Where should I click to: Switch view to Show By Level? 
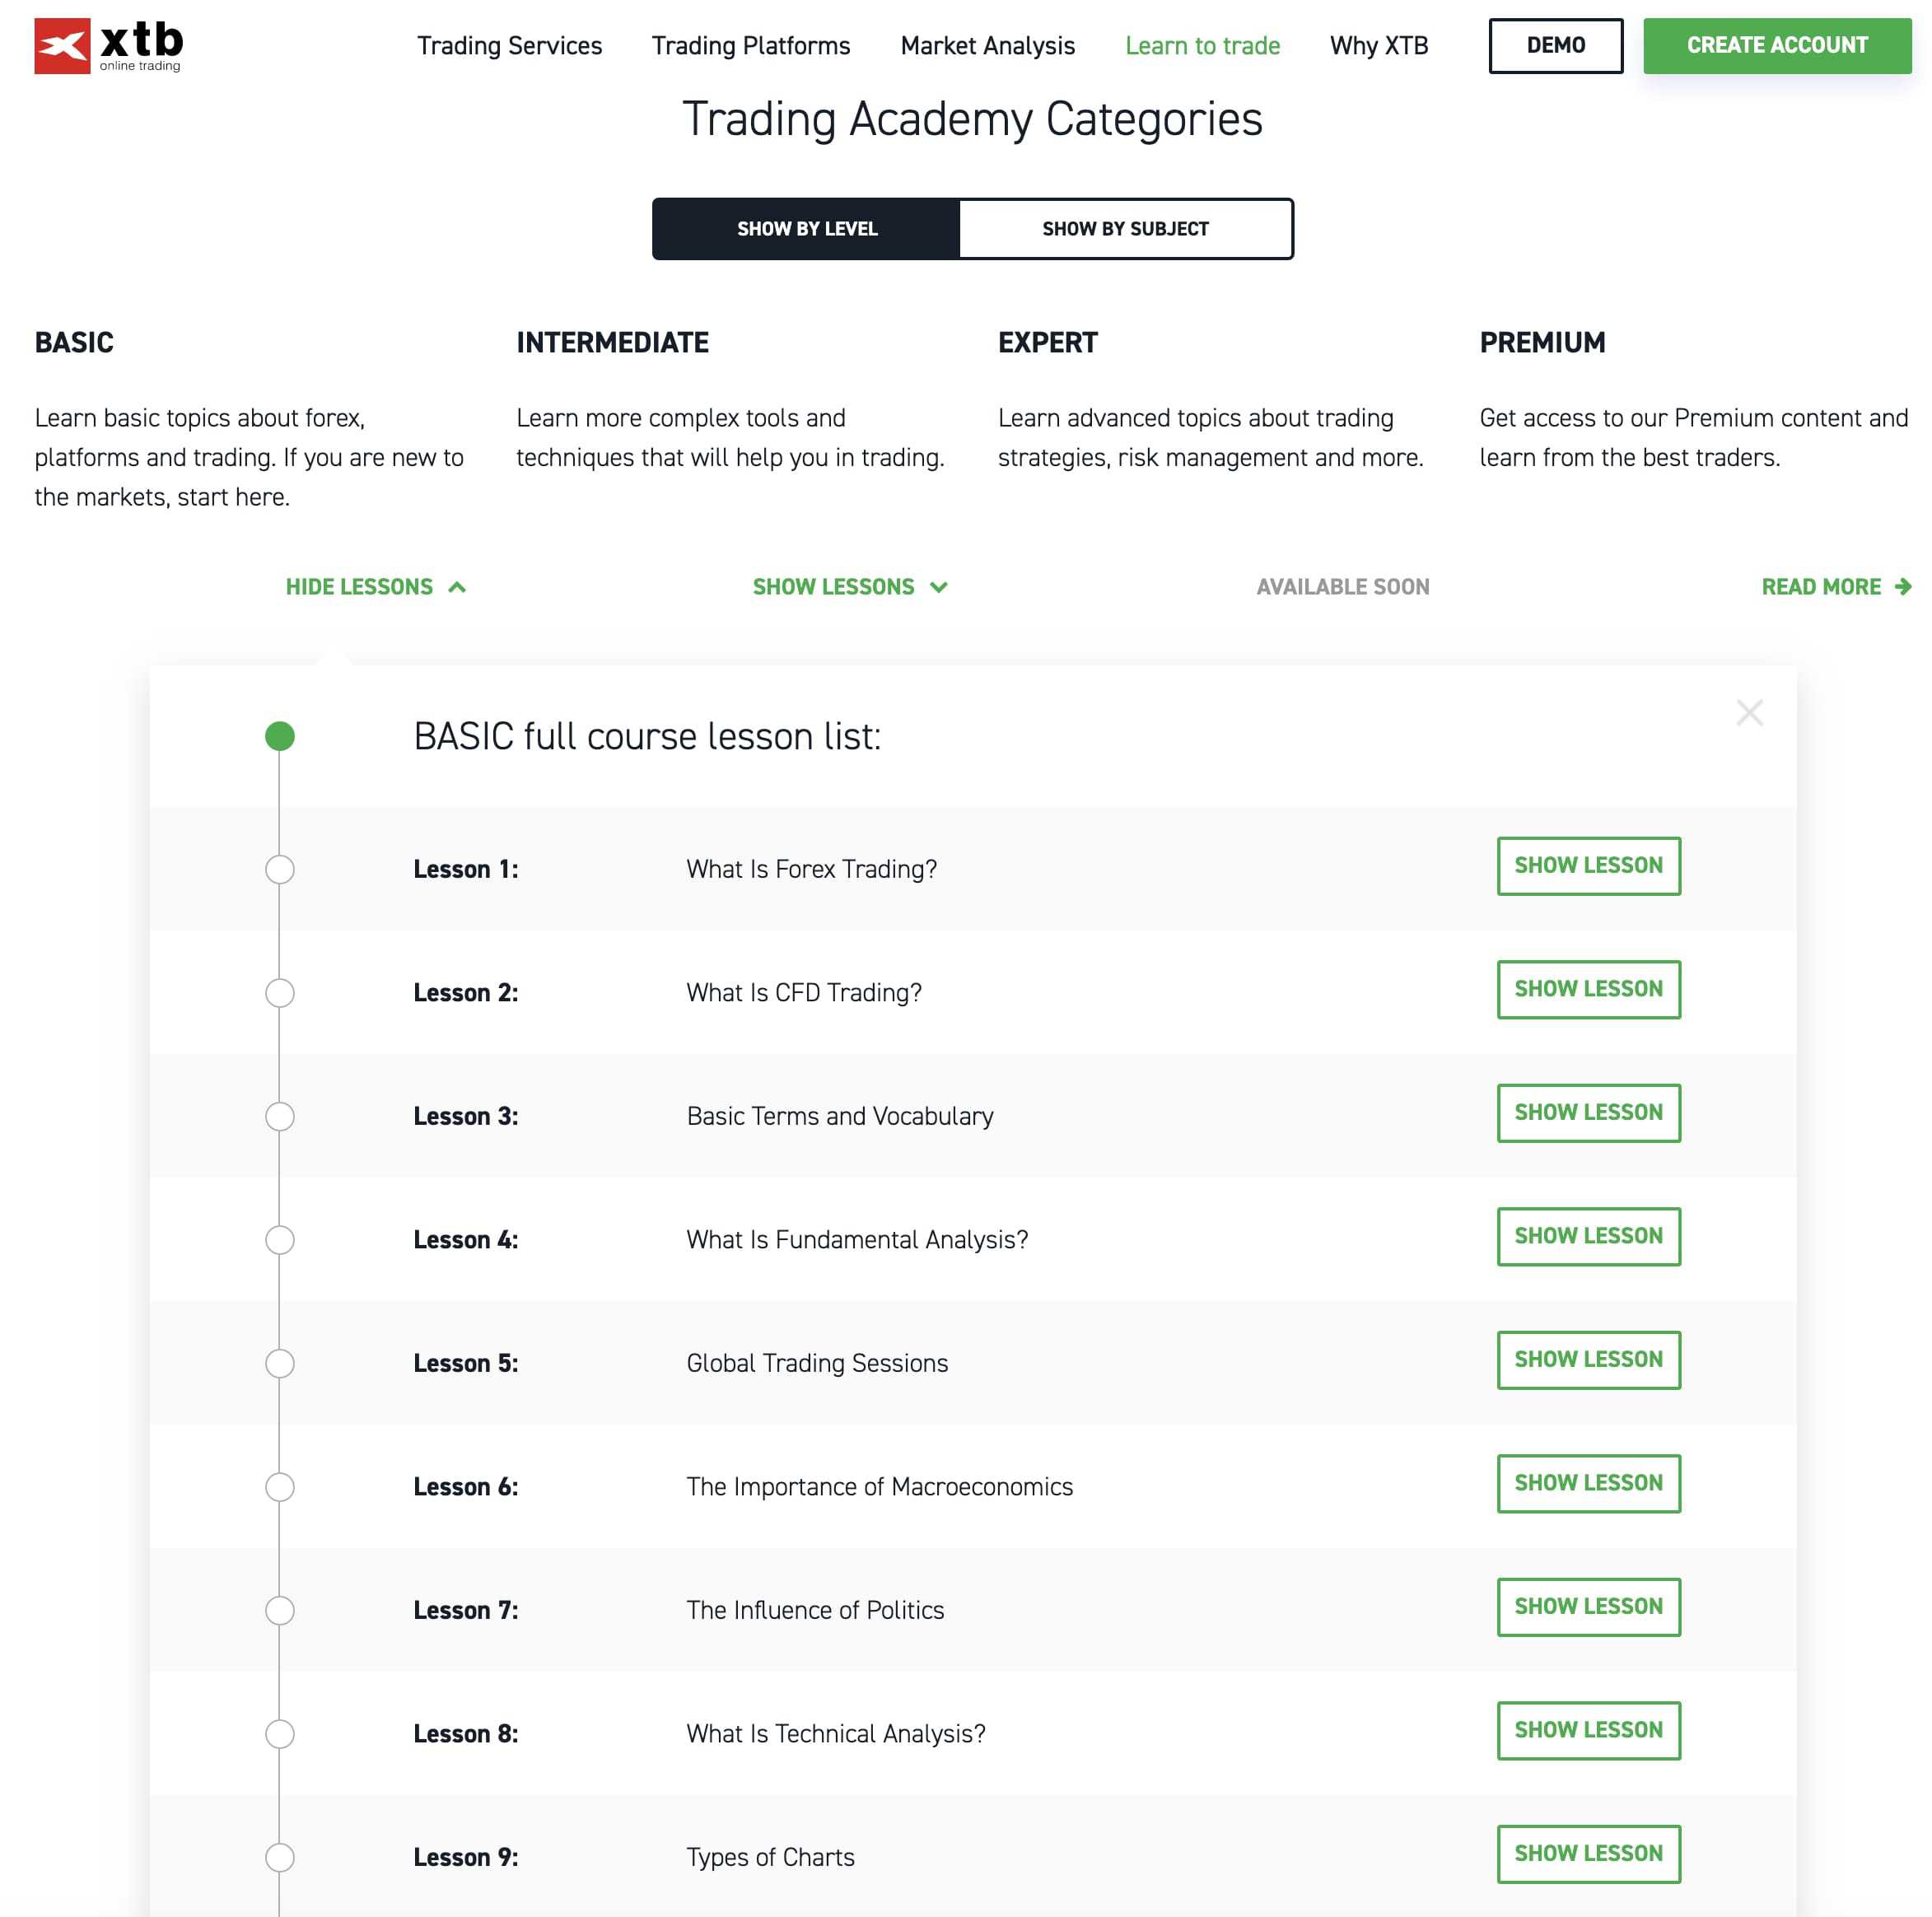(x=807, y=229)
